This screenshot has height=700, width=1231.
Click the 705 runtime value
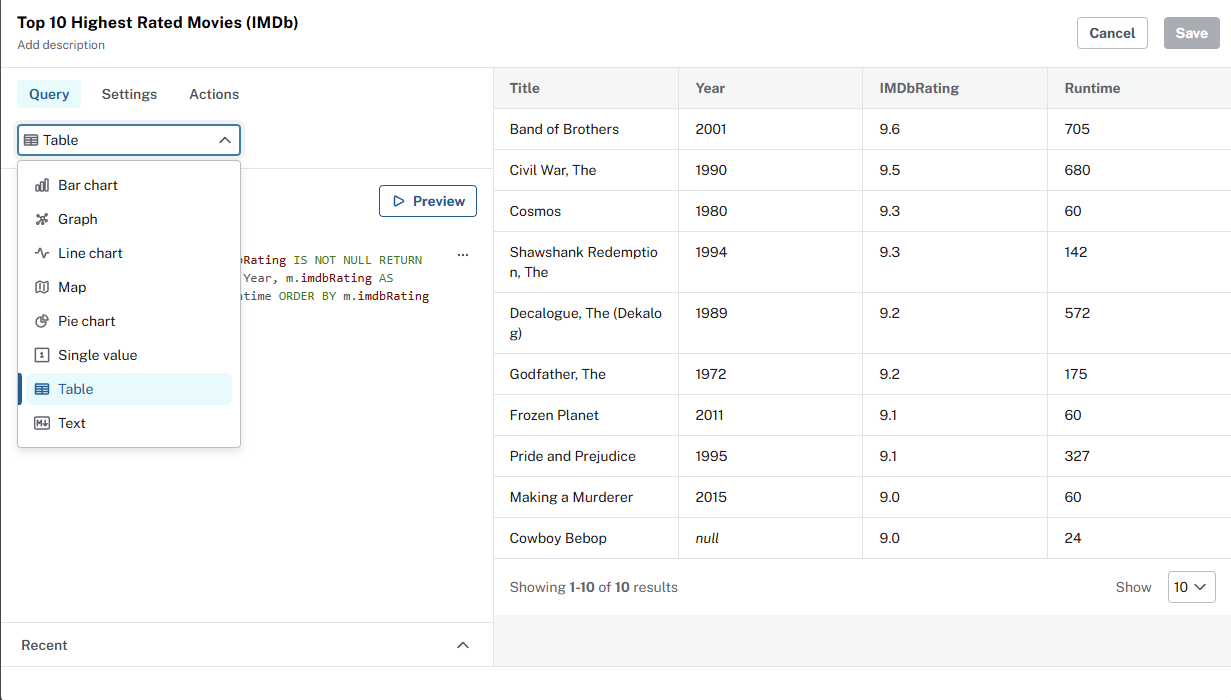(x=1077, y=129)
